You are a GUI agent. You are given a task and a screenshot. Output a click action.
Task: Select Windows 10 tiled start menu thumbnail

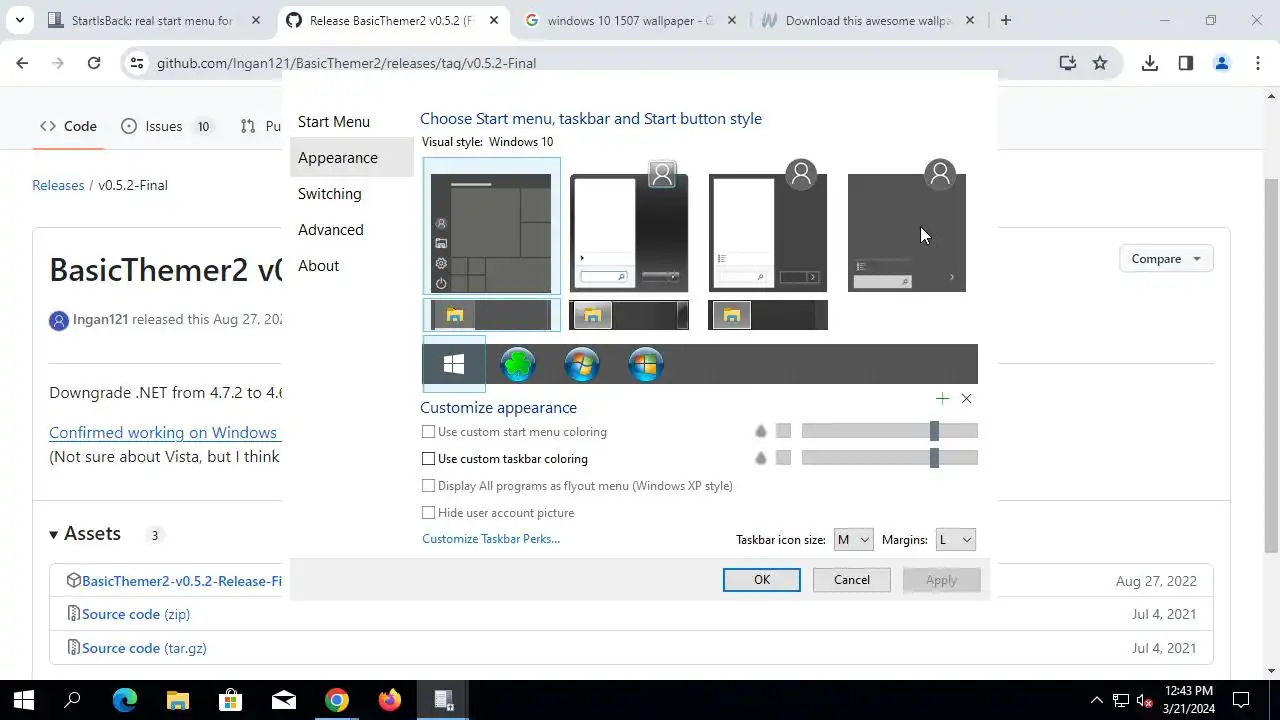(491, 226)
